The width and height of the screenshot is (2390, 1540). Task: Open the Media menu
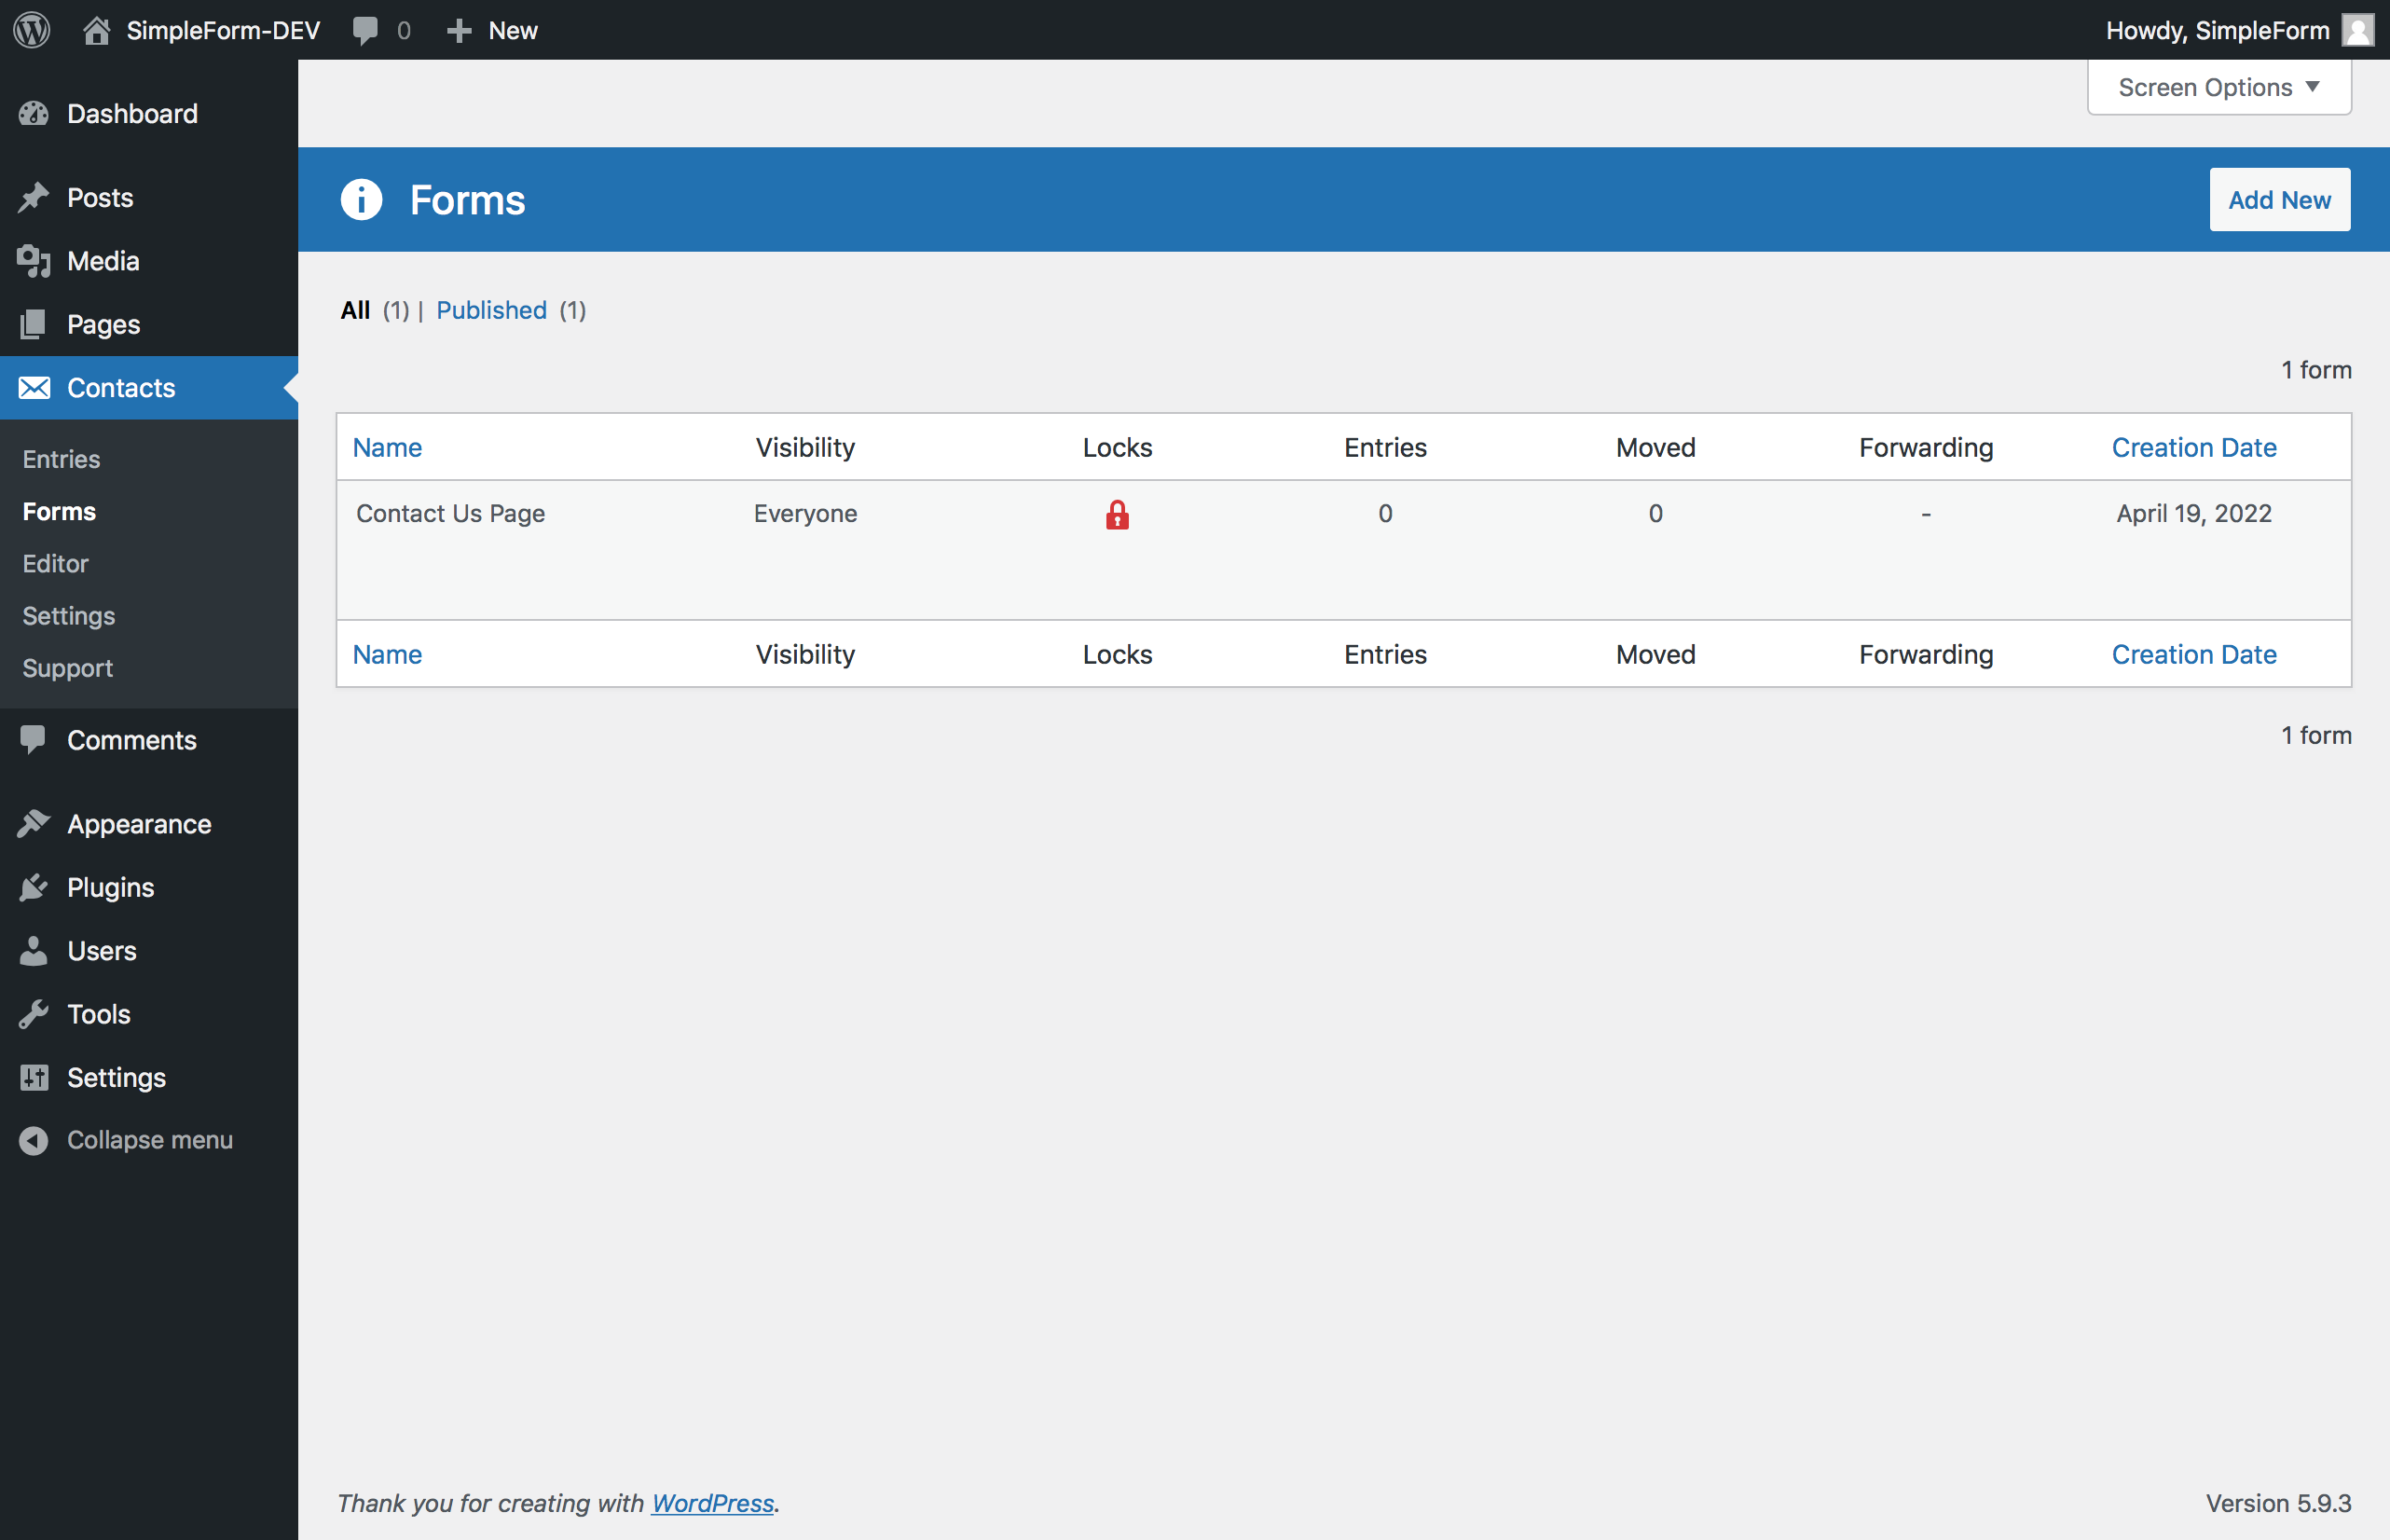pos(149,261)
